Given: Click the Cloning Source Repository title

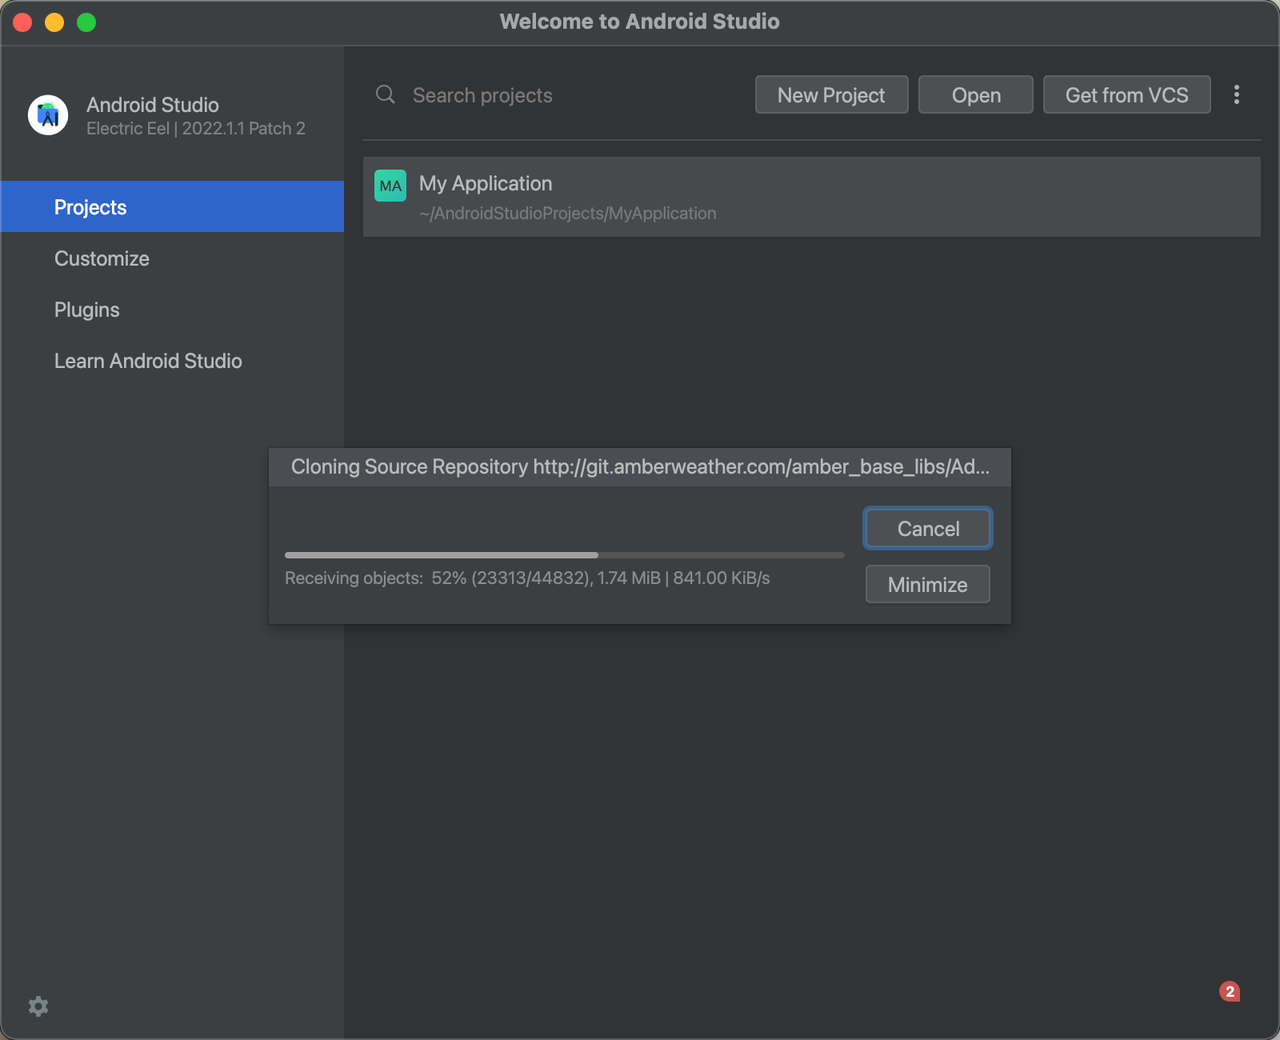Looking at the screenshot, I should (640, 467).
